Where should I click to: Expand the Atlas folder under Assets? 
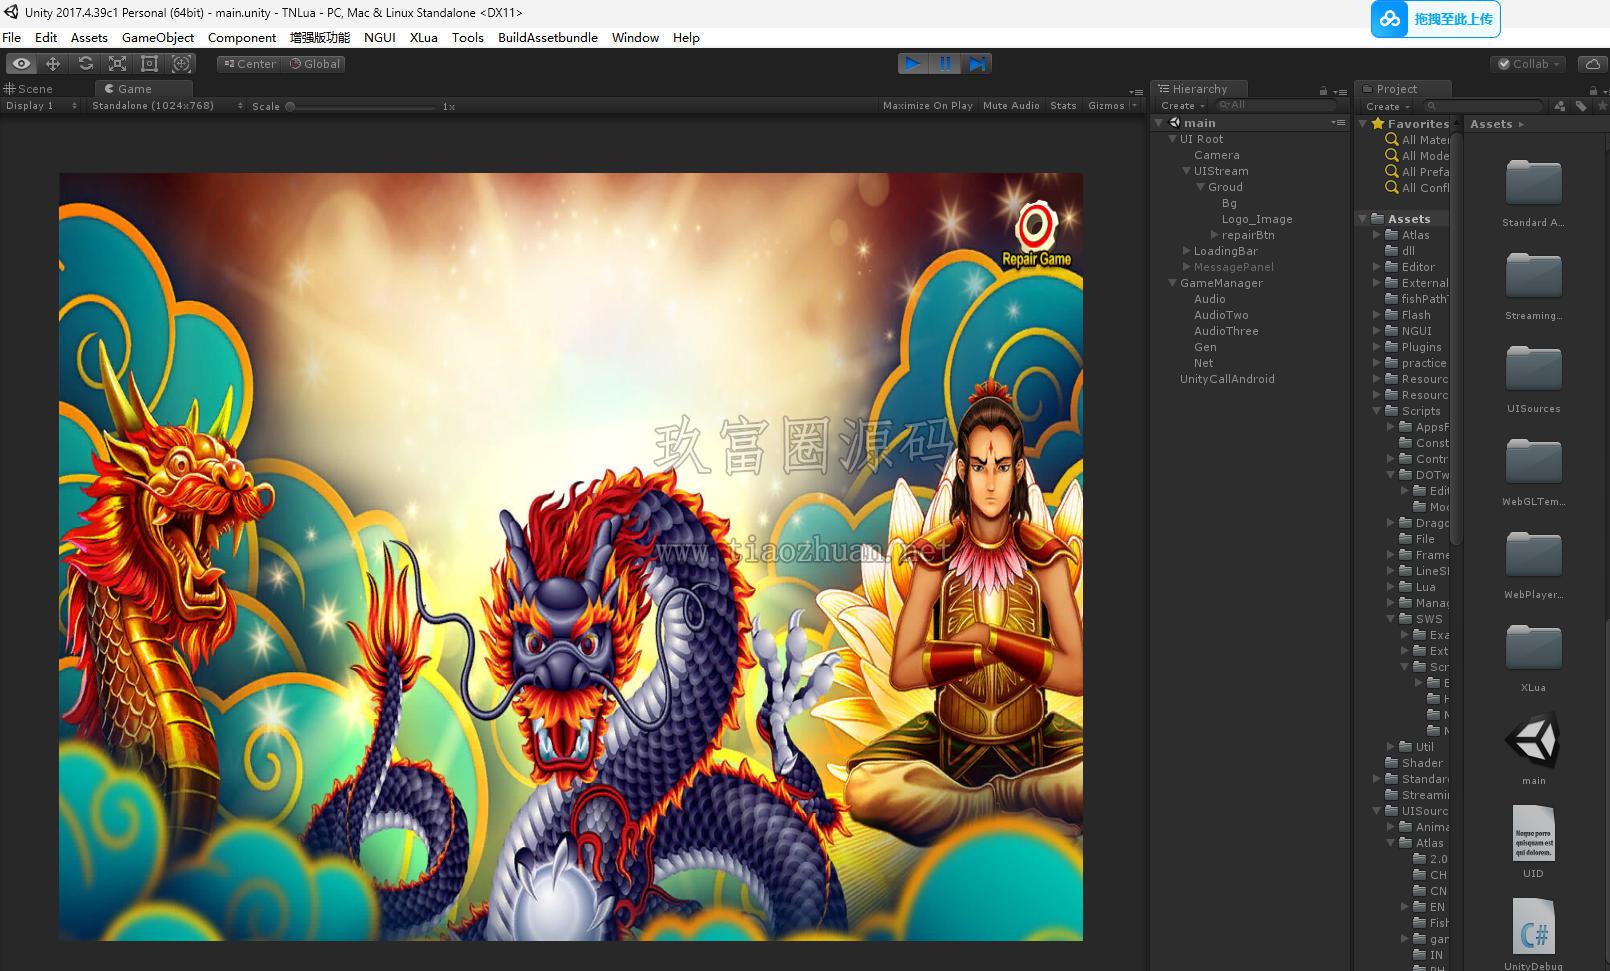coord(1377,235)
